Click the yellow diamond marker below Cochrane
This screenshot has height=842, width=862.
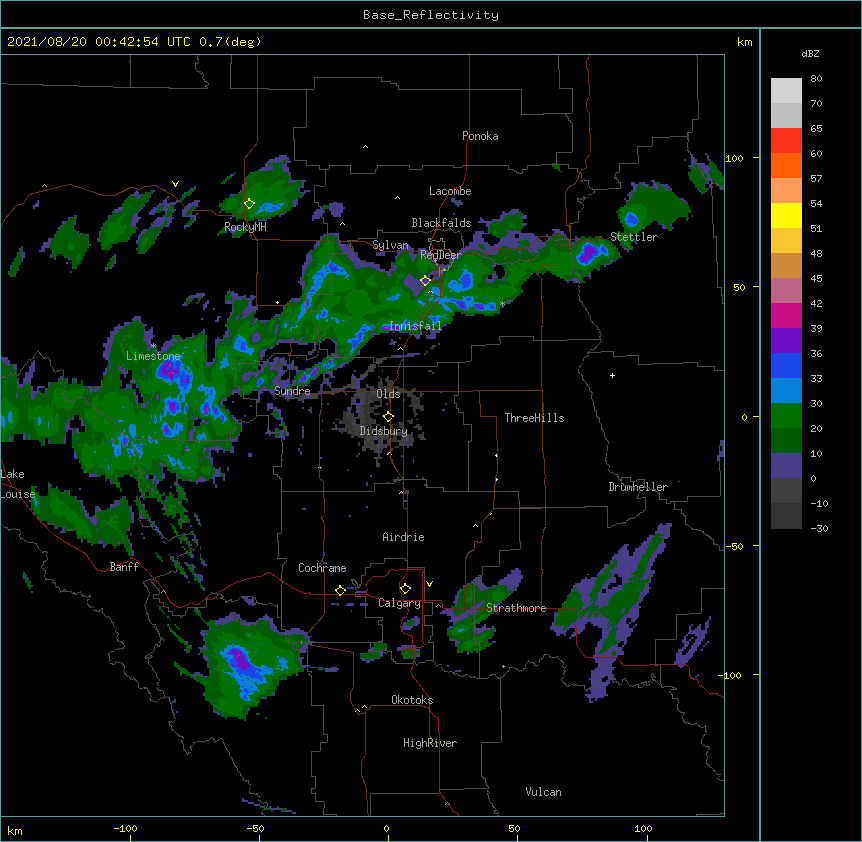[340, 590]
